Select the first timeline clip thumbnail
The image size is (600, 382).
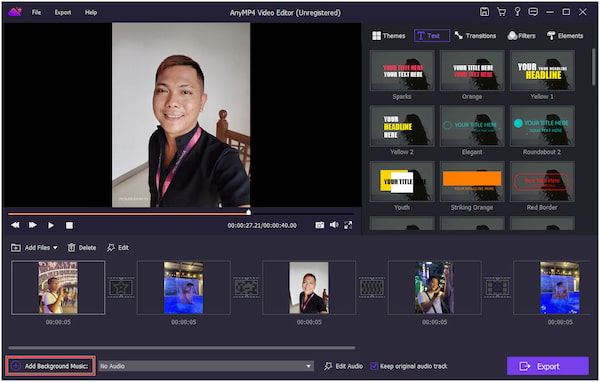(58, 287)
